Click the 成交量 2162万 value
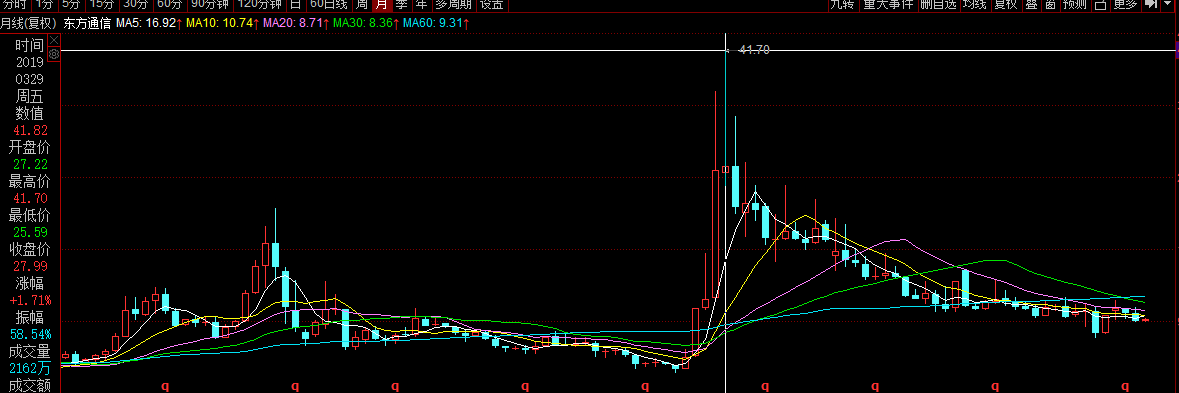 [x=30, y=369]
